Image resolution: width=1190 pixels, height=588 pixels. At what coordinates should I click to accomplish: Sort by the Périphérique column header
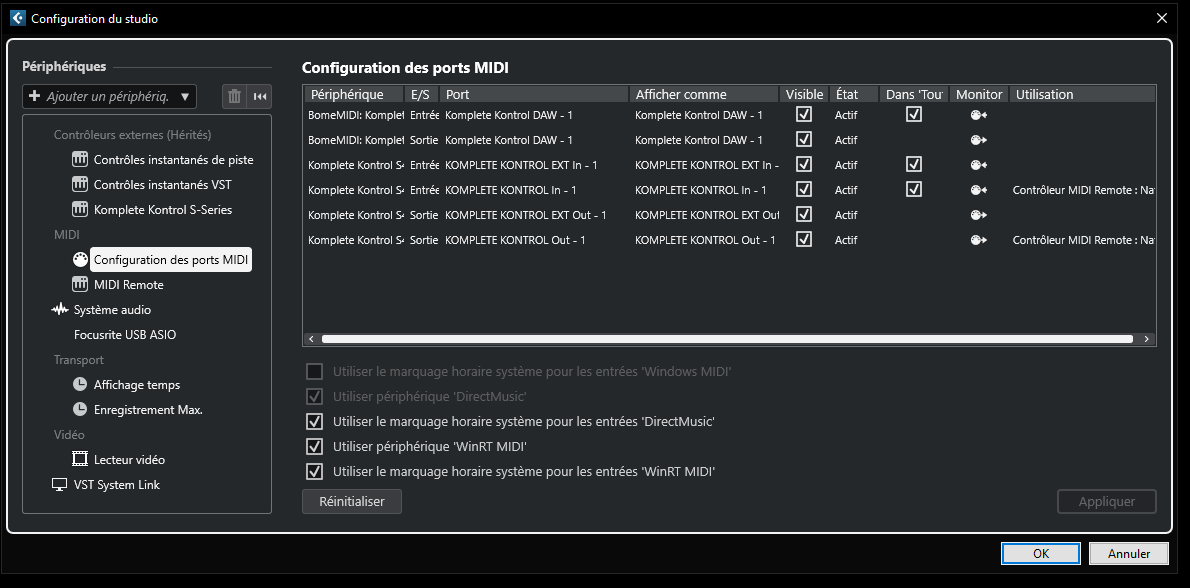click(347, 94)
